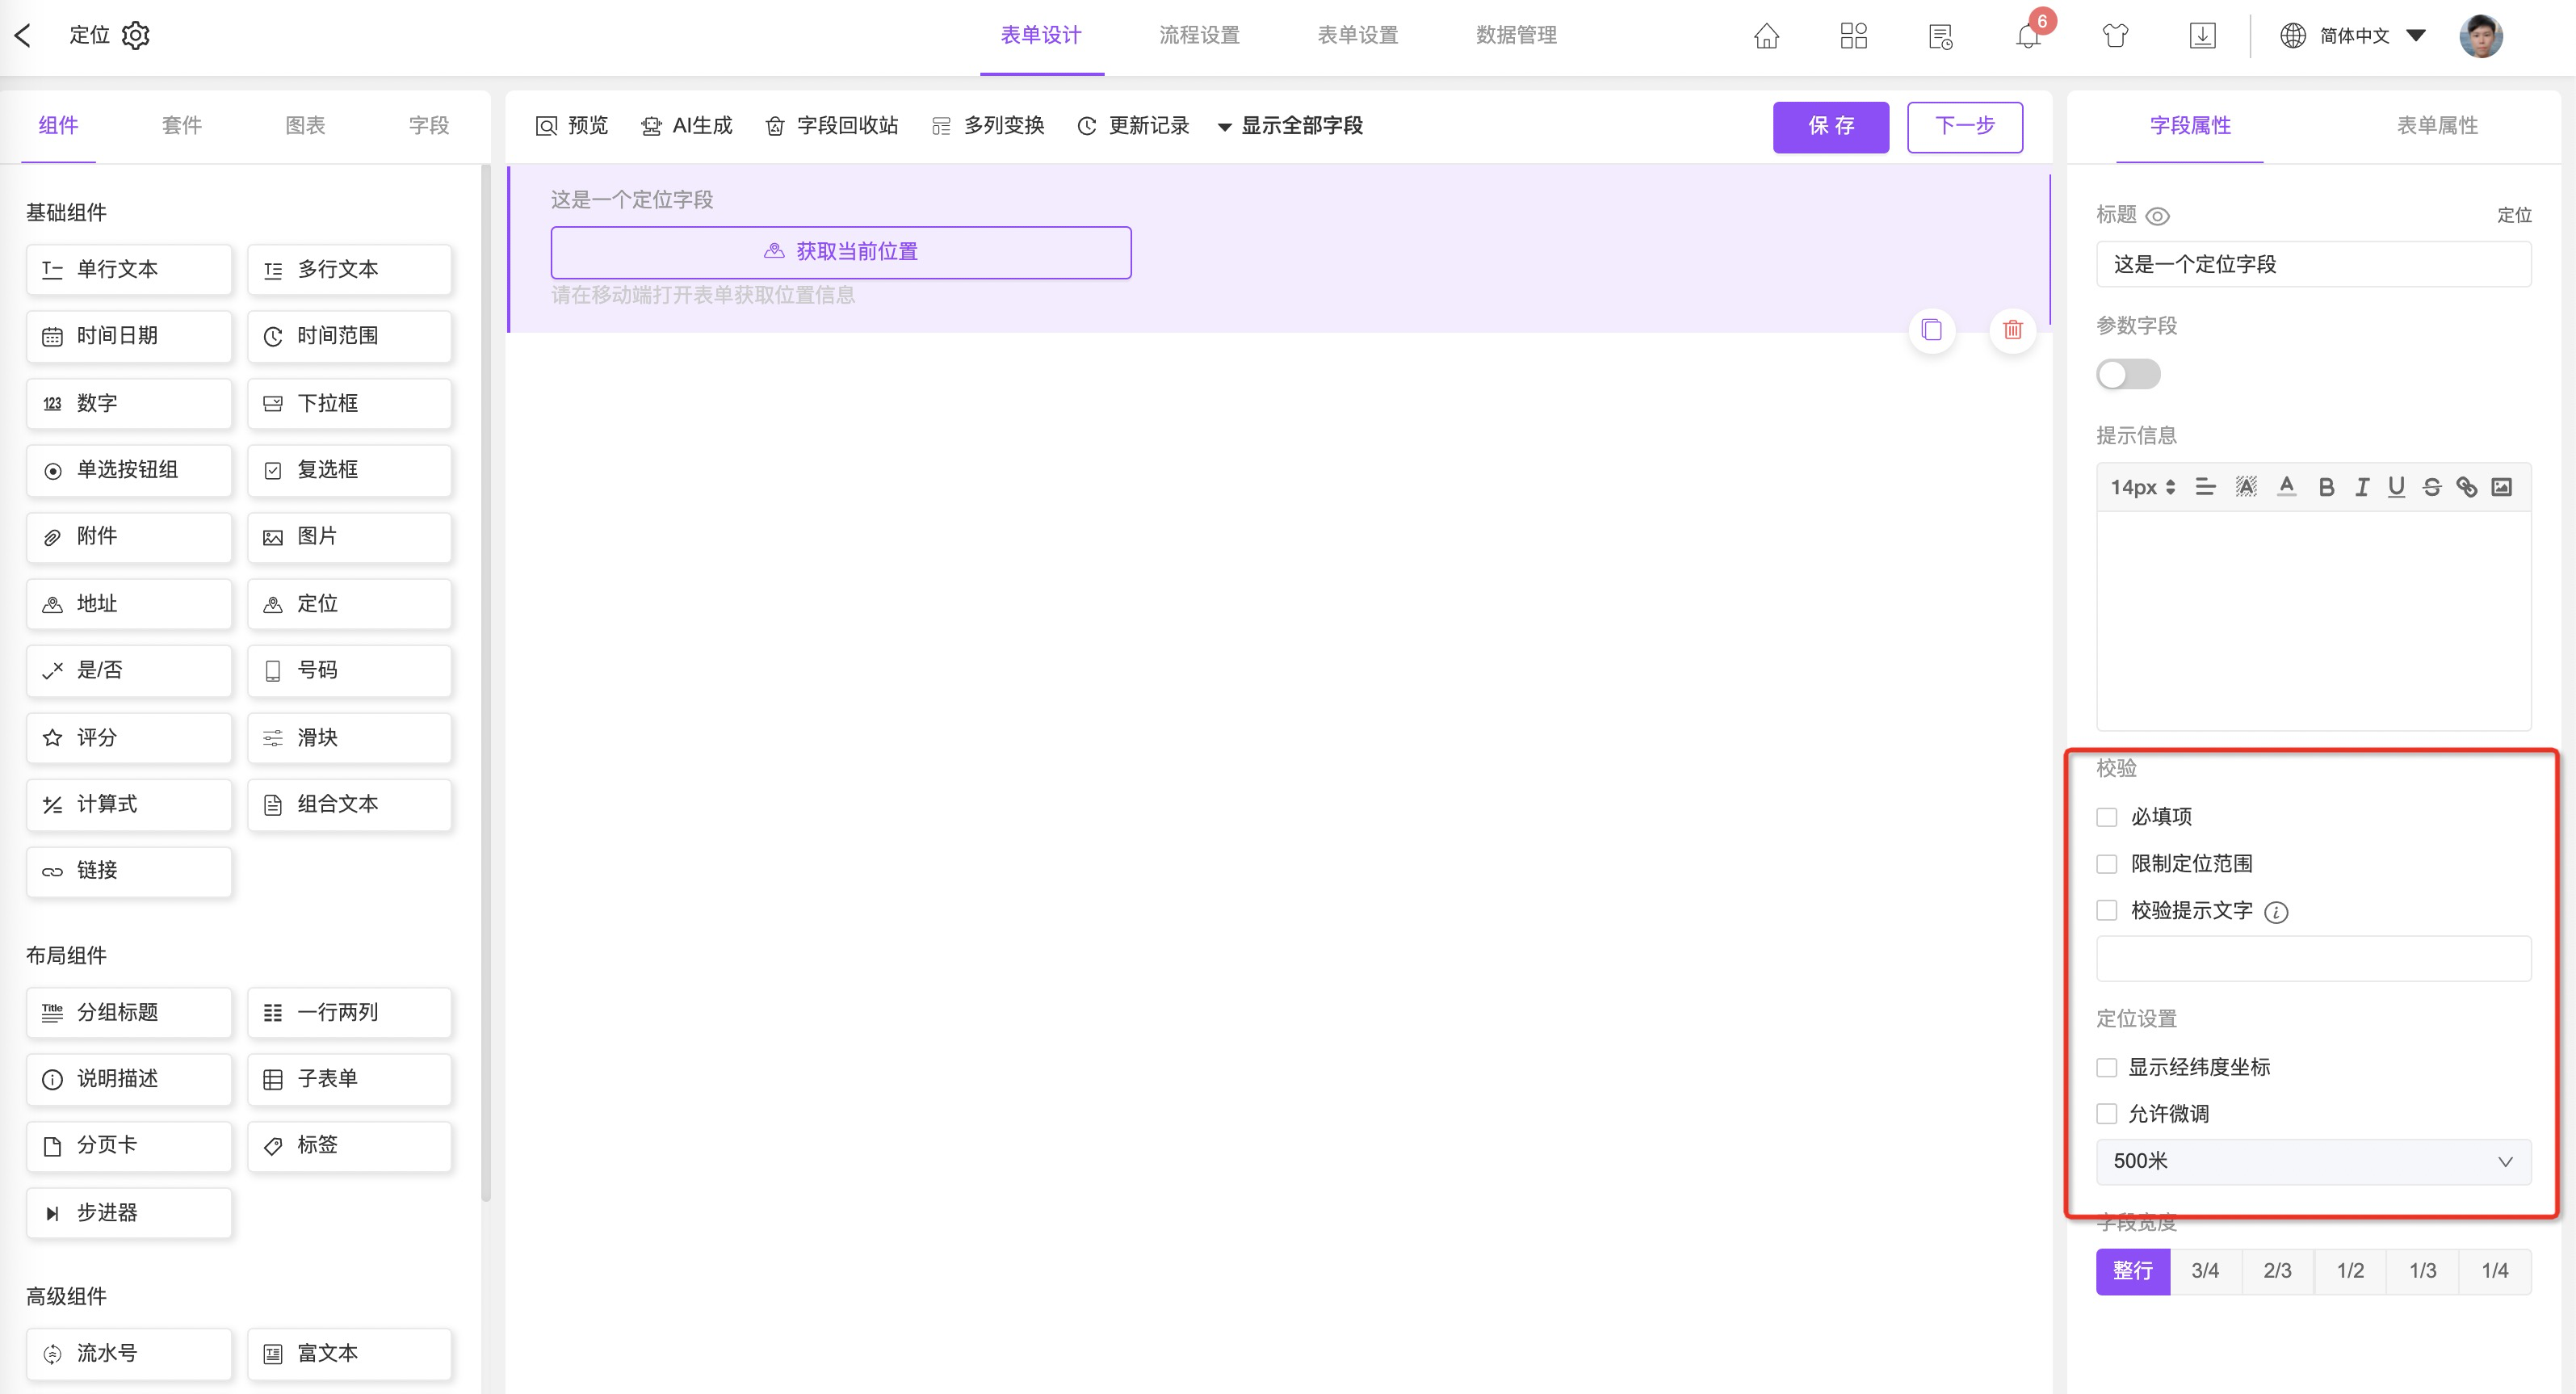Open 字段回收站 in the toolbar

click(x=832, y=126)
